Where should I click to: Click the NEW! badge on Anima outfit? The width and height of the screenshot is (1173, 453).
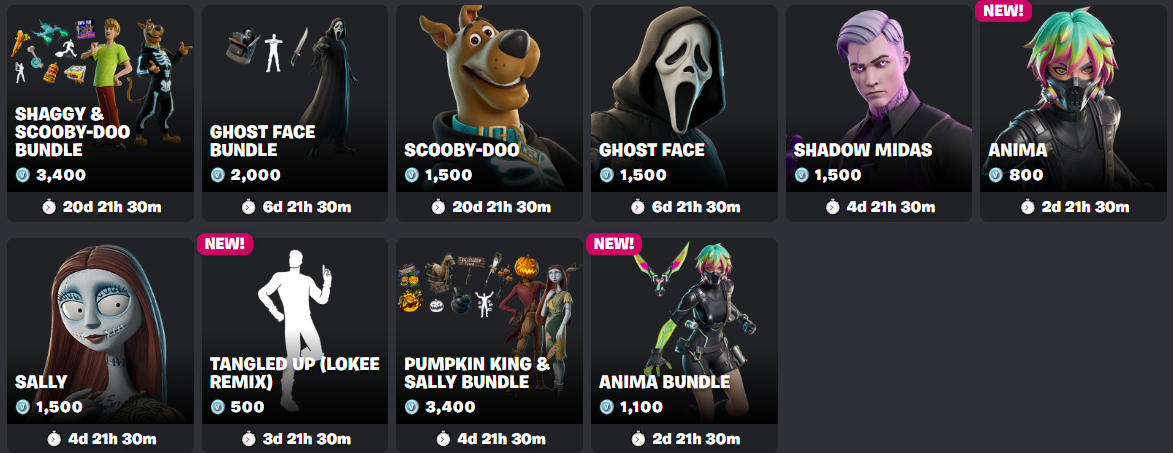coord(1003,10)
